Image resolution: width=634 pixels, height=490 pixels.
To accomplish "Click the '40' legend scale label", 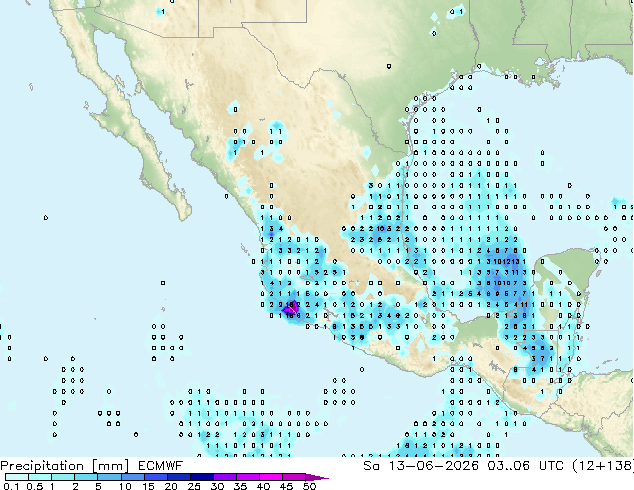I will (x=263, y=486).
